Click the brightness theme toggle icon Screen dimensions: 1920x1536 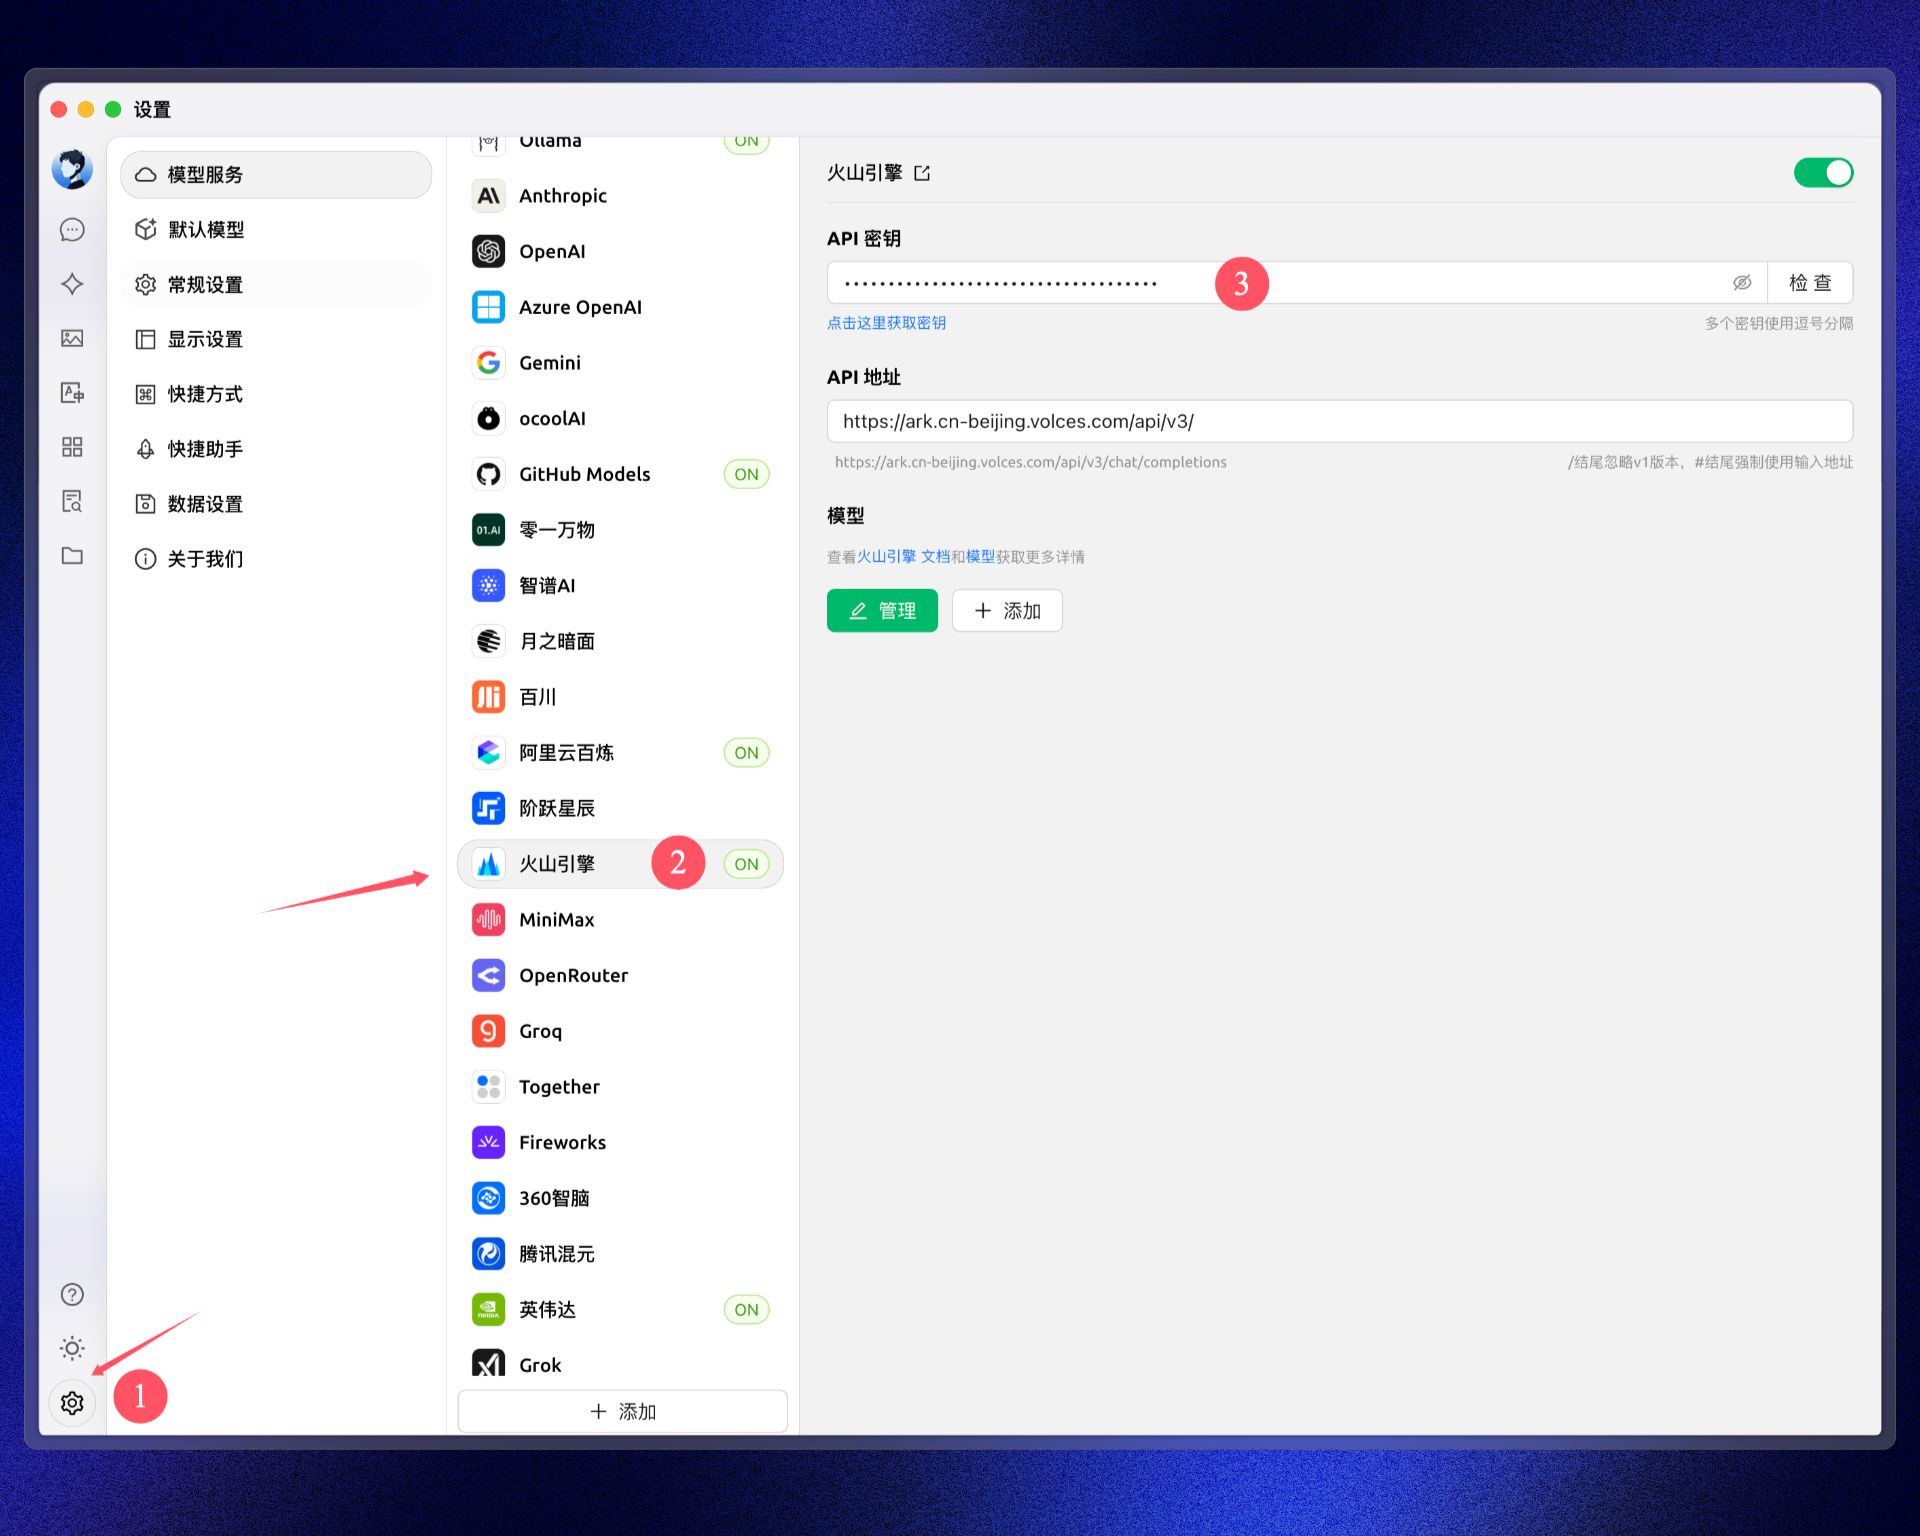(x=72, y=1348)
